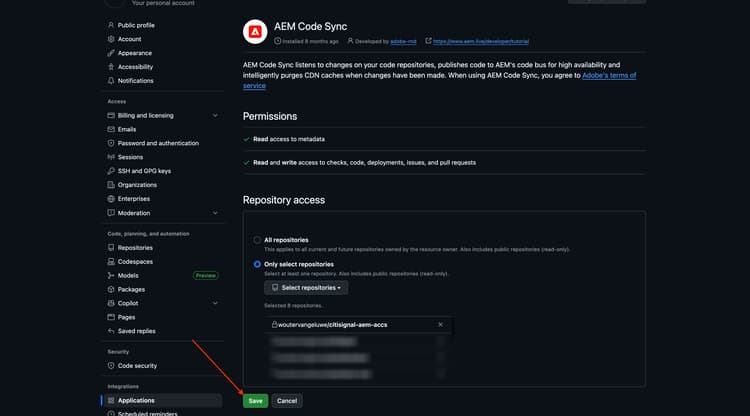Click the Packages icon
This screenshot has height=416, width=750.
coord(111,290)
